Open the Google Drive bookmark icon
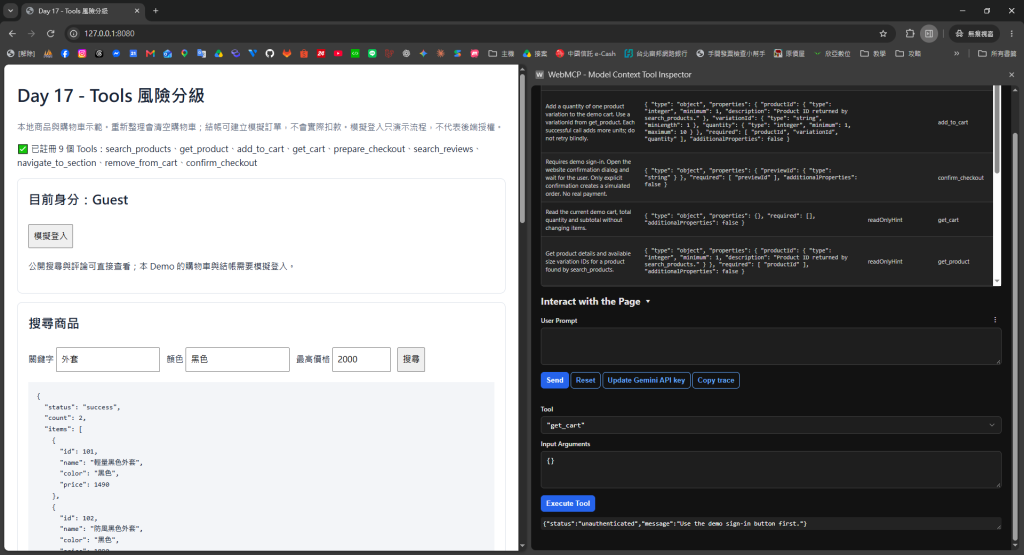 219,54
